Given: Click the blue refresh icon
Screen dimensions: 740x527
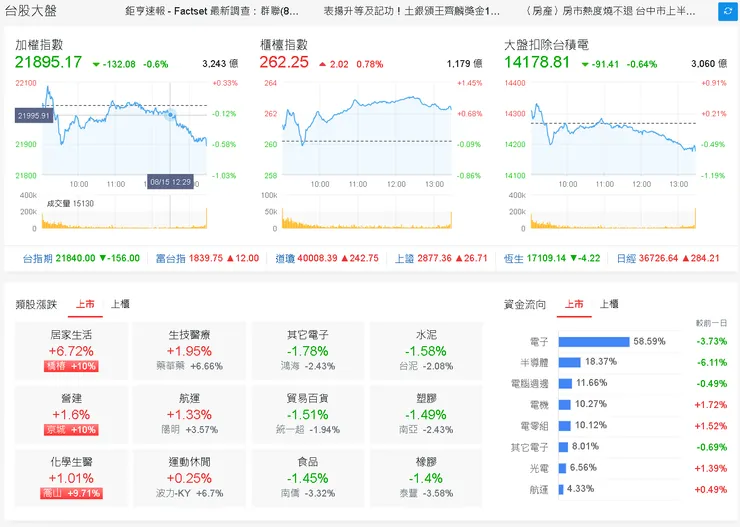Looking at the screenshot, I should pos(727,11).
